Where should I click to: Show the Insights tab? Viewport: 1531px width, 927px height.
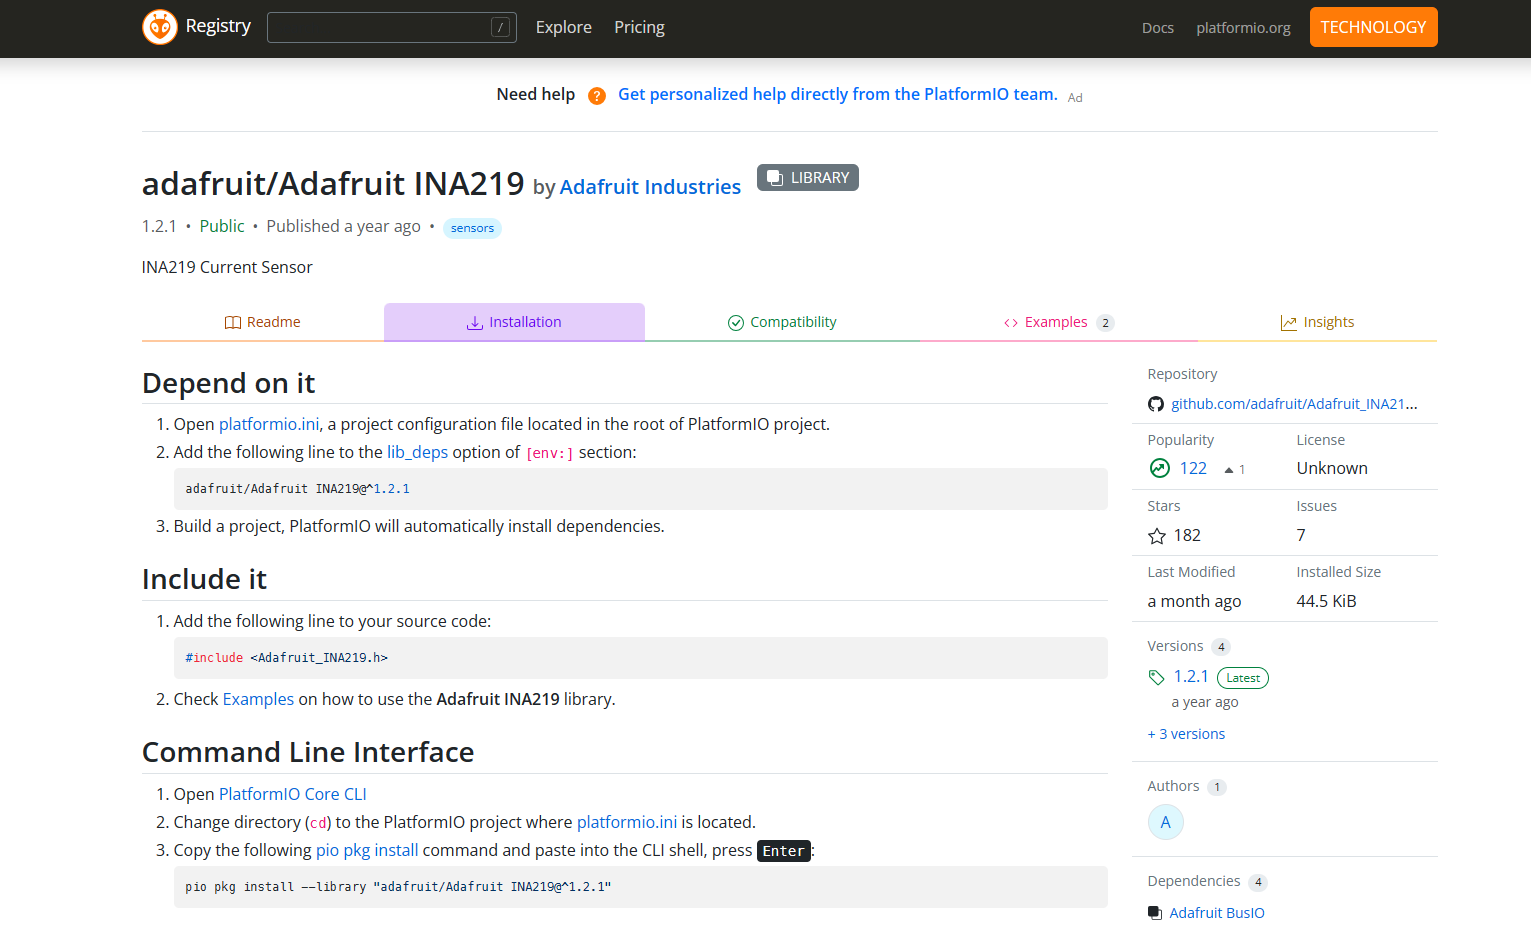pyautogui.click(x=1317, y=322)
